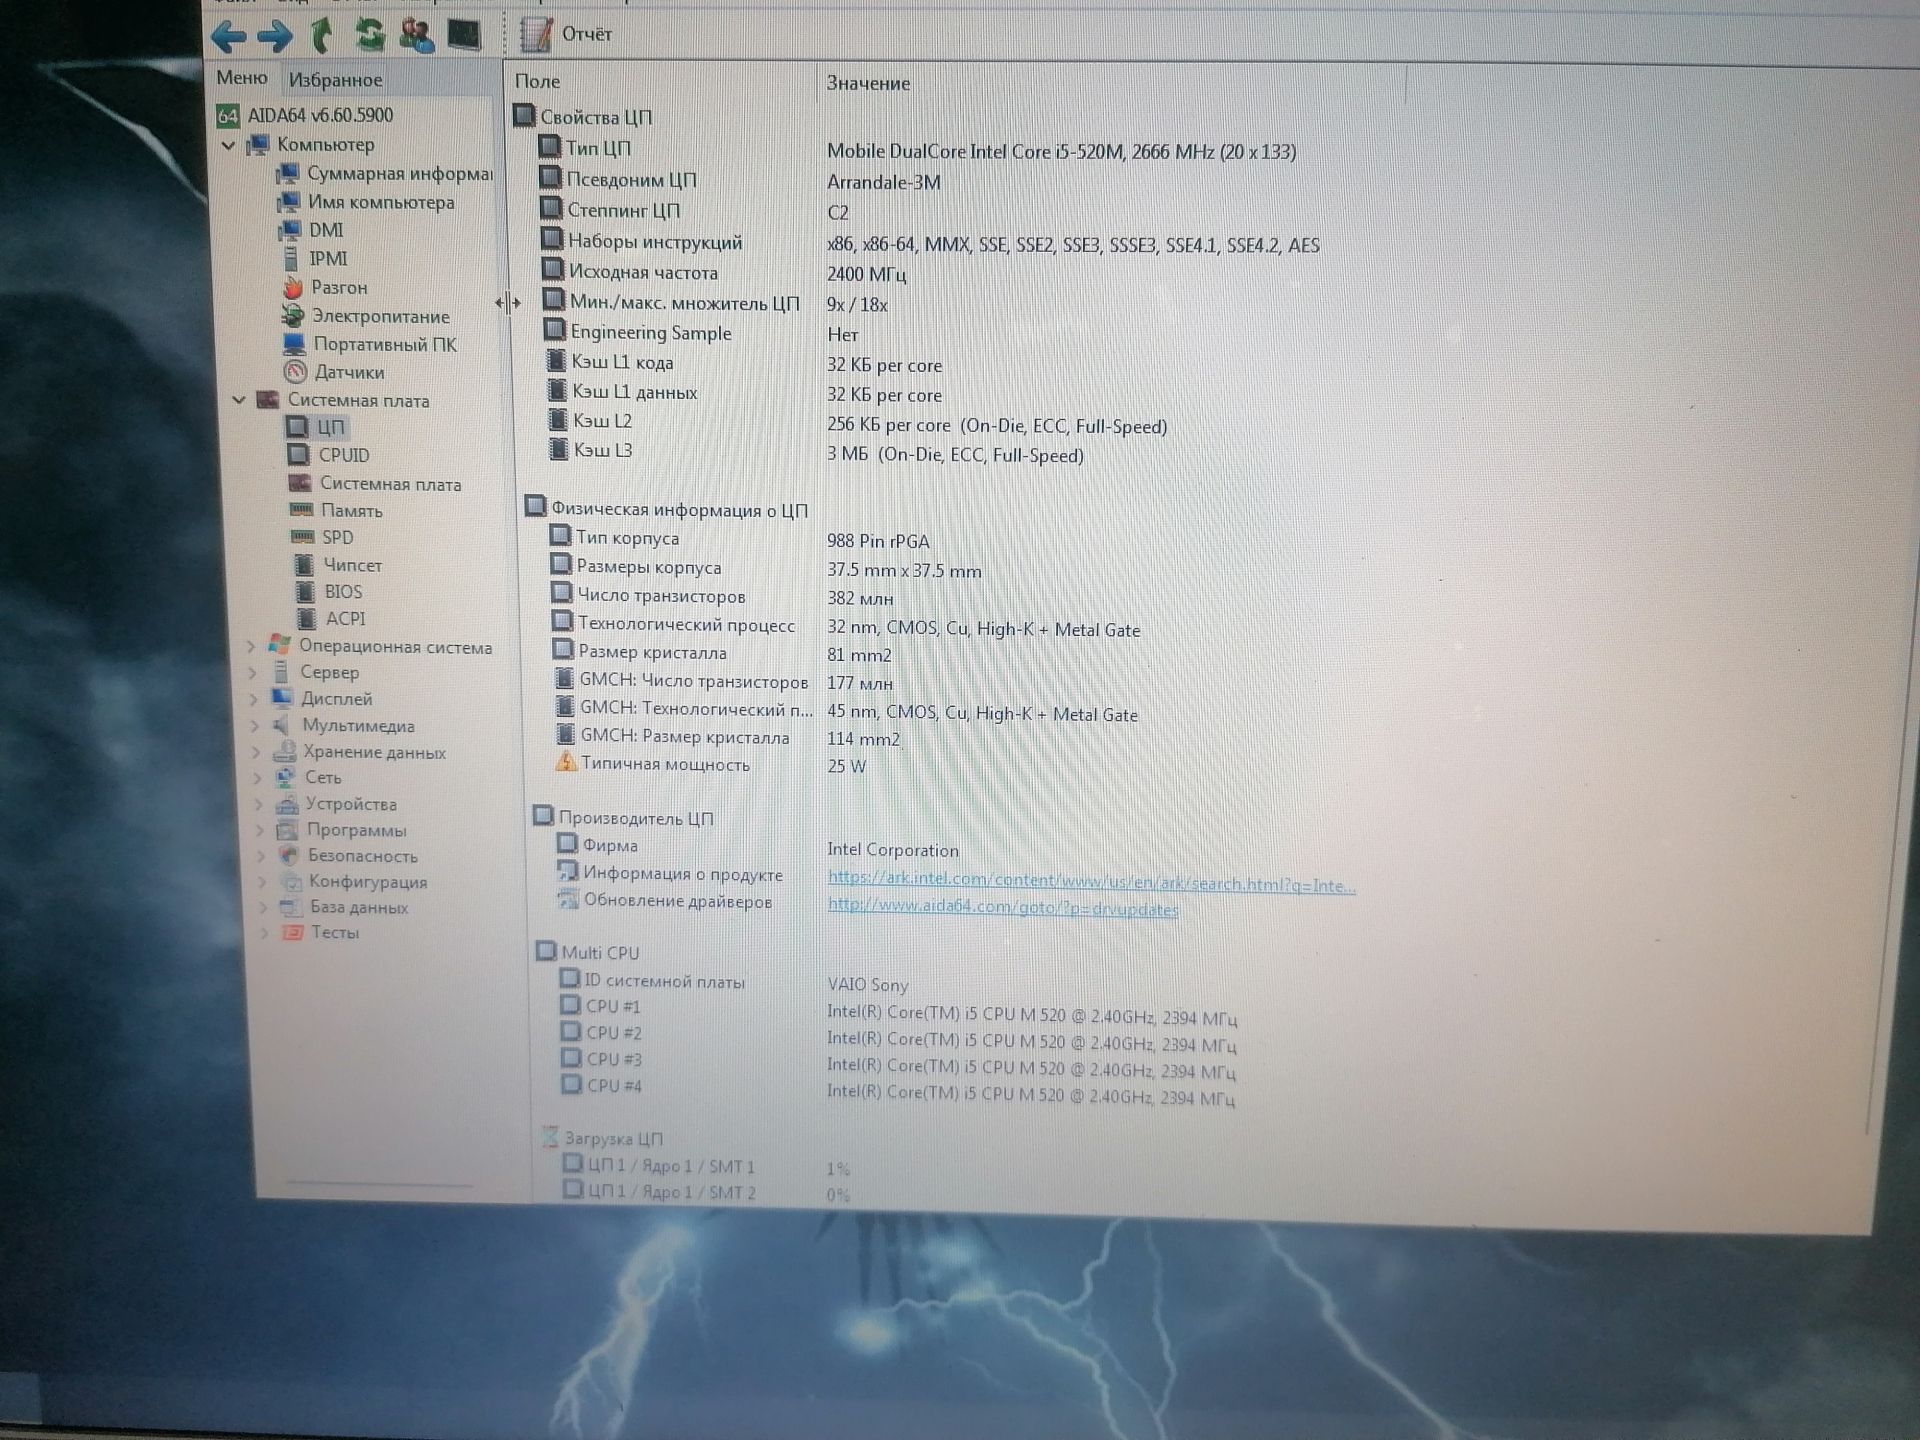Screen dimensions: 1920x1440
Task: Open the BIOS tree item
Action: [329, 592]
